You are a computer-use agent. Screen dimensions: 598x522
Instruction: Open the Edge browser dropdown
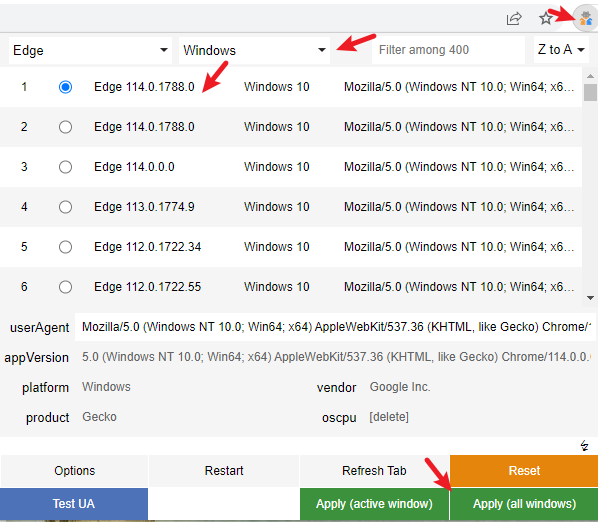[90, 50]
